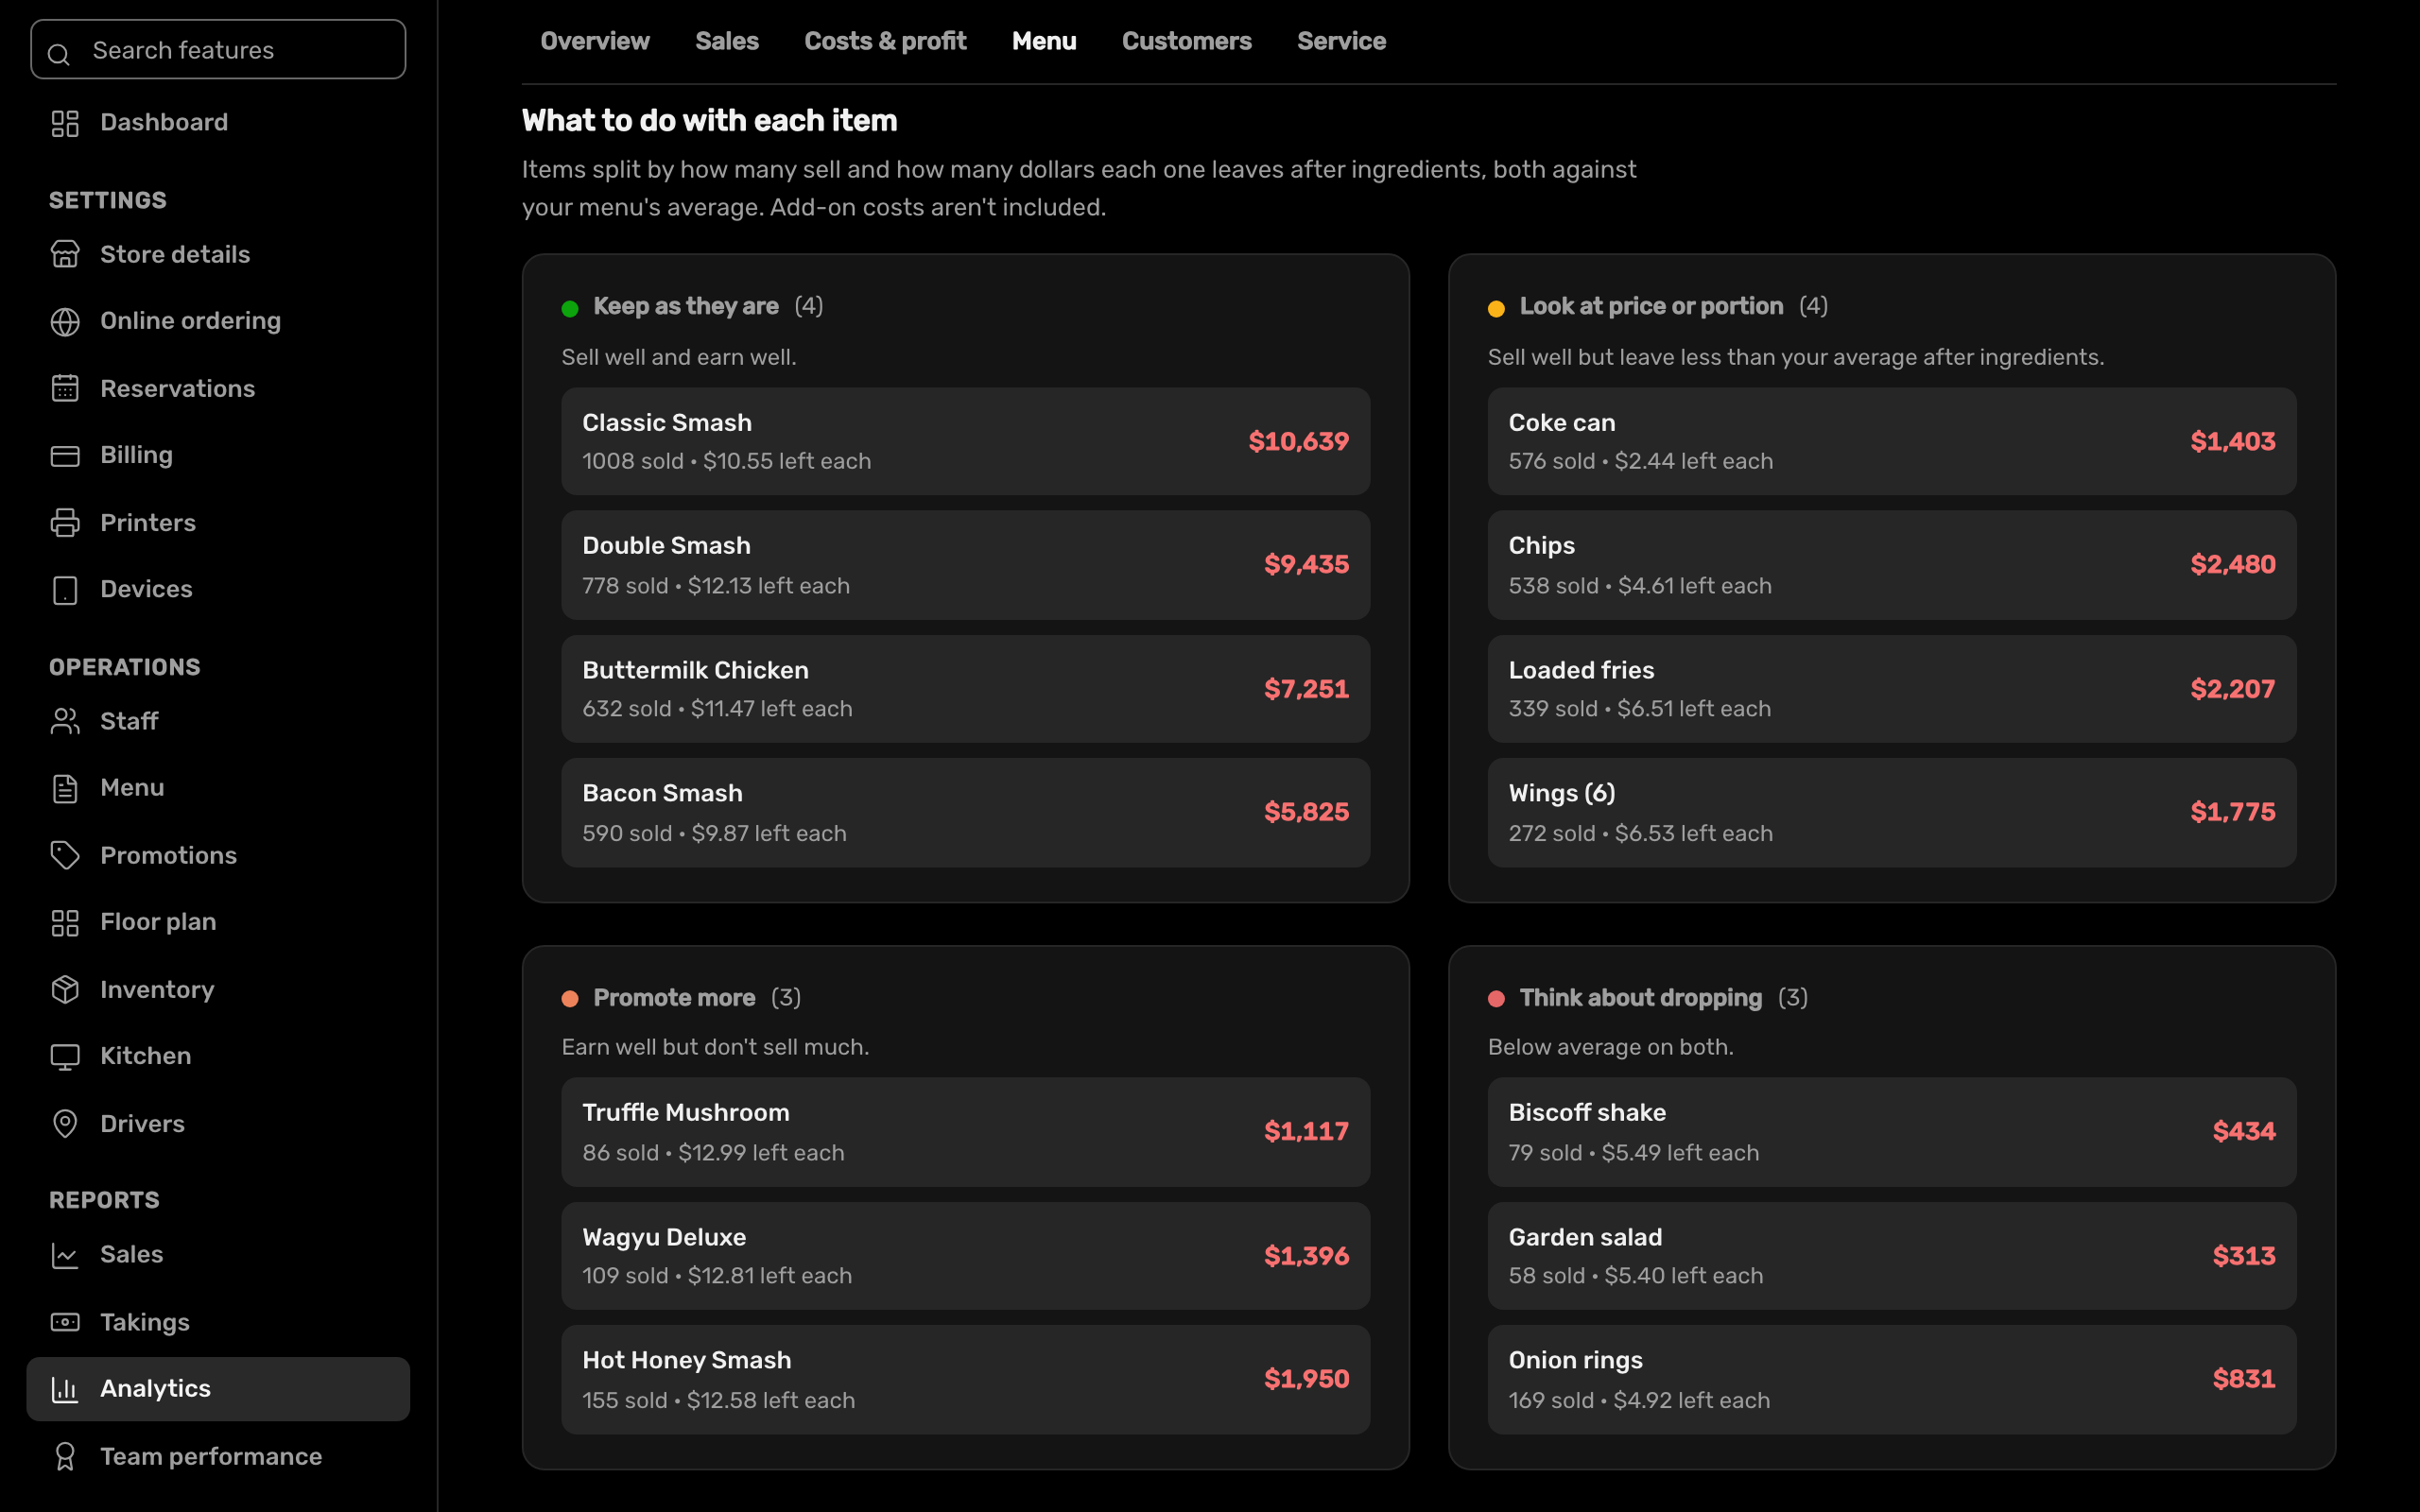Click the Dashboard grid icon
This screenshot has height=1512, width=2420.
pos(65,123)
